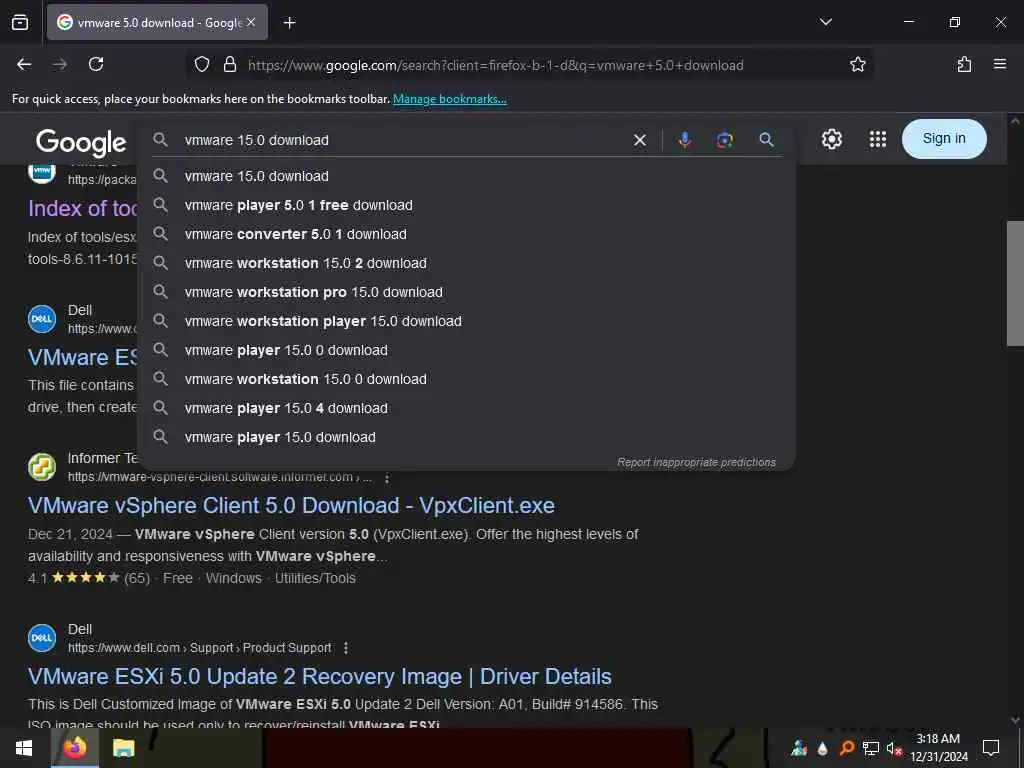The image size is (1024, 768).
Task: Click the Firefox View icon in the tab strip
Action: (x=20, y=23)
